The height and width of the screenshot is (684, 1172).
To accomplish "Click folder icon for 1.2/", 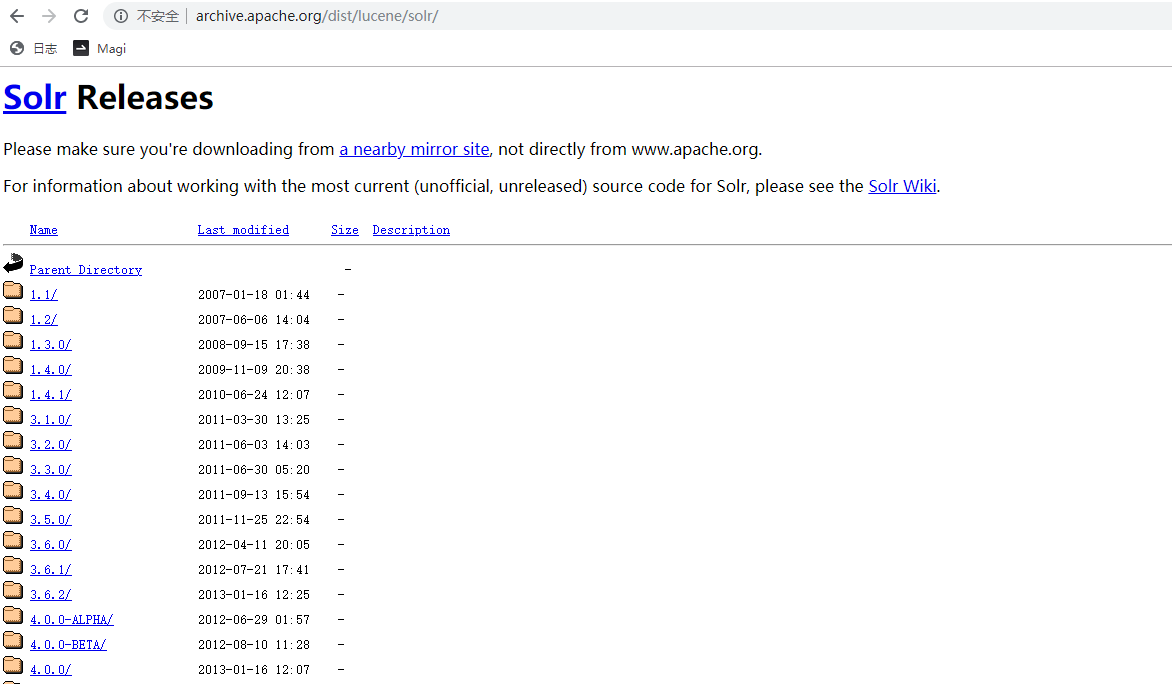I will [13, 315].
